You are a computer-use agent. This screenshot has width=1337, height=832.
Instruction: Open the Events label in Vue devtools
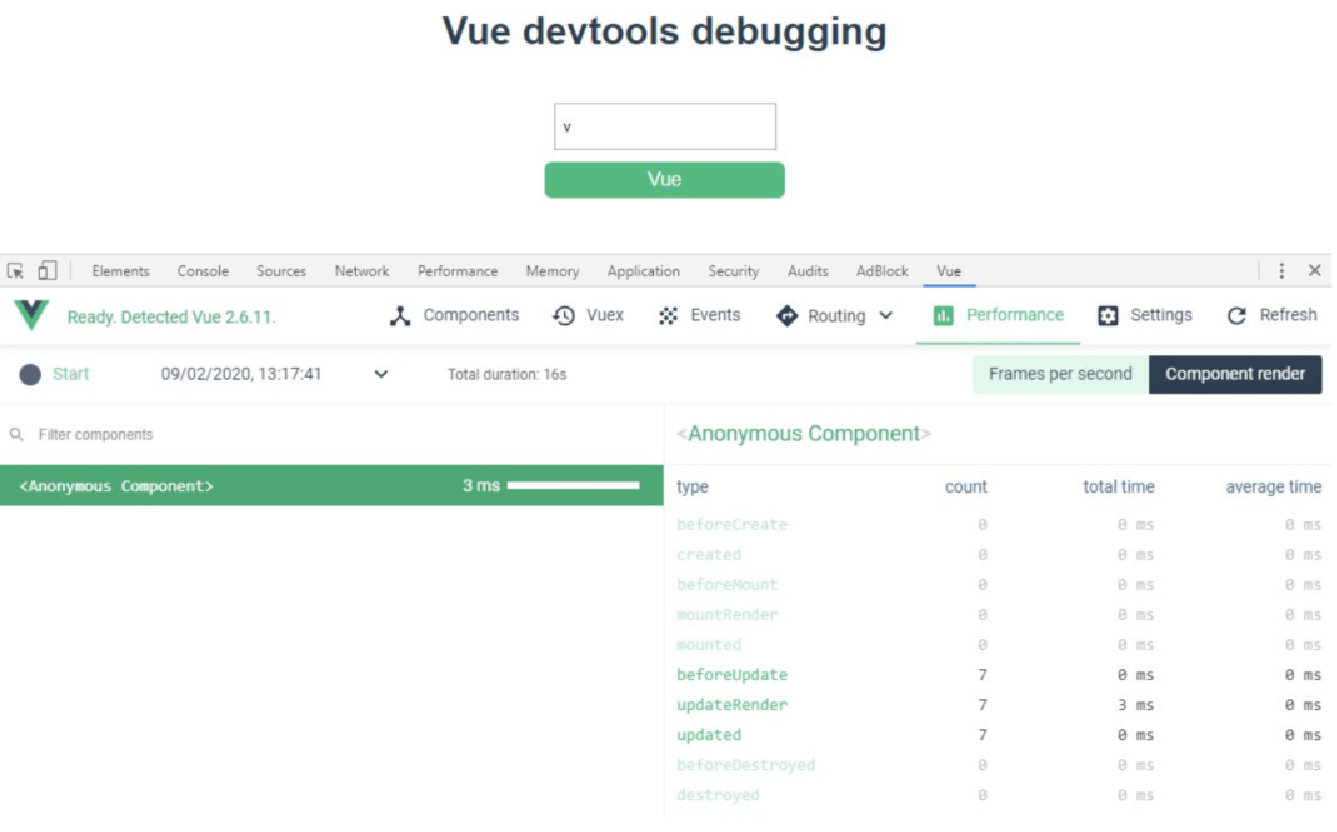[715, 315]
